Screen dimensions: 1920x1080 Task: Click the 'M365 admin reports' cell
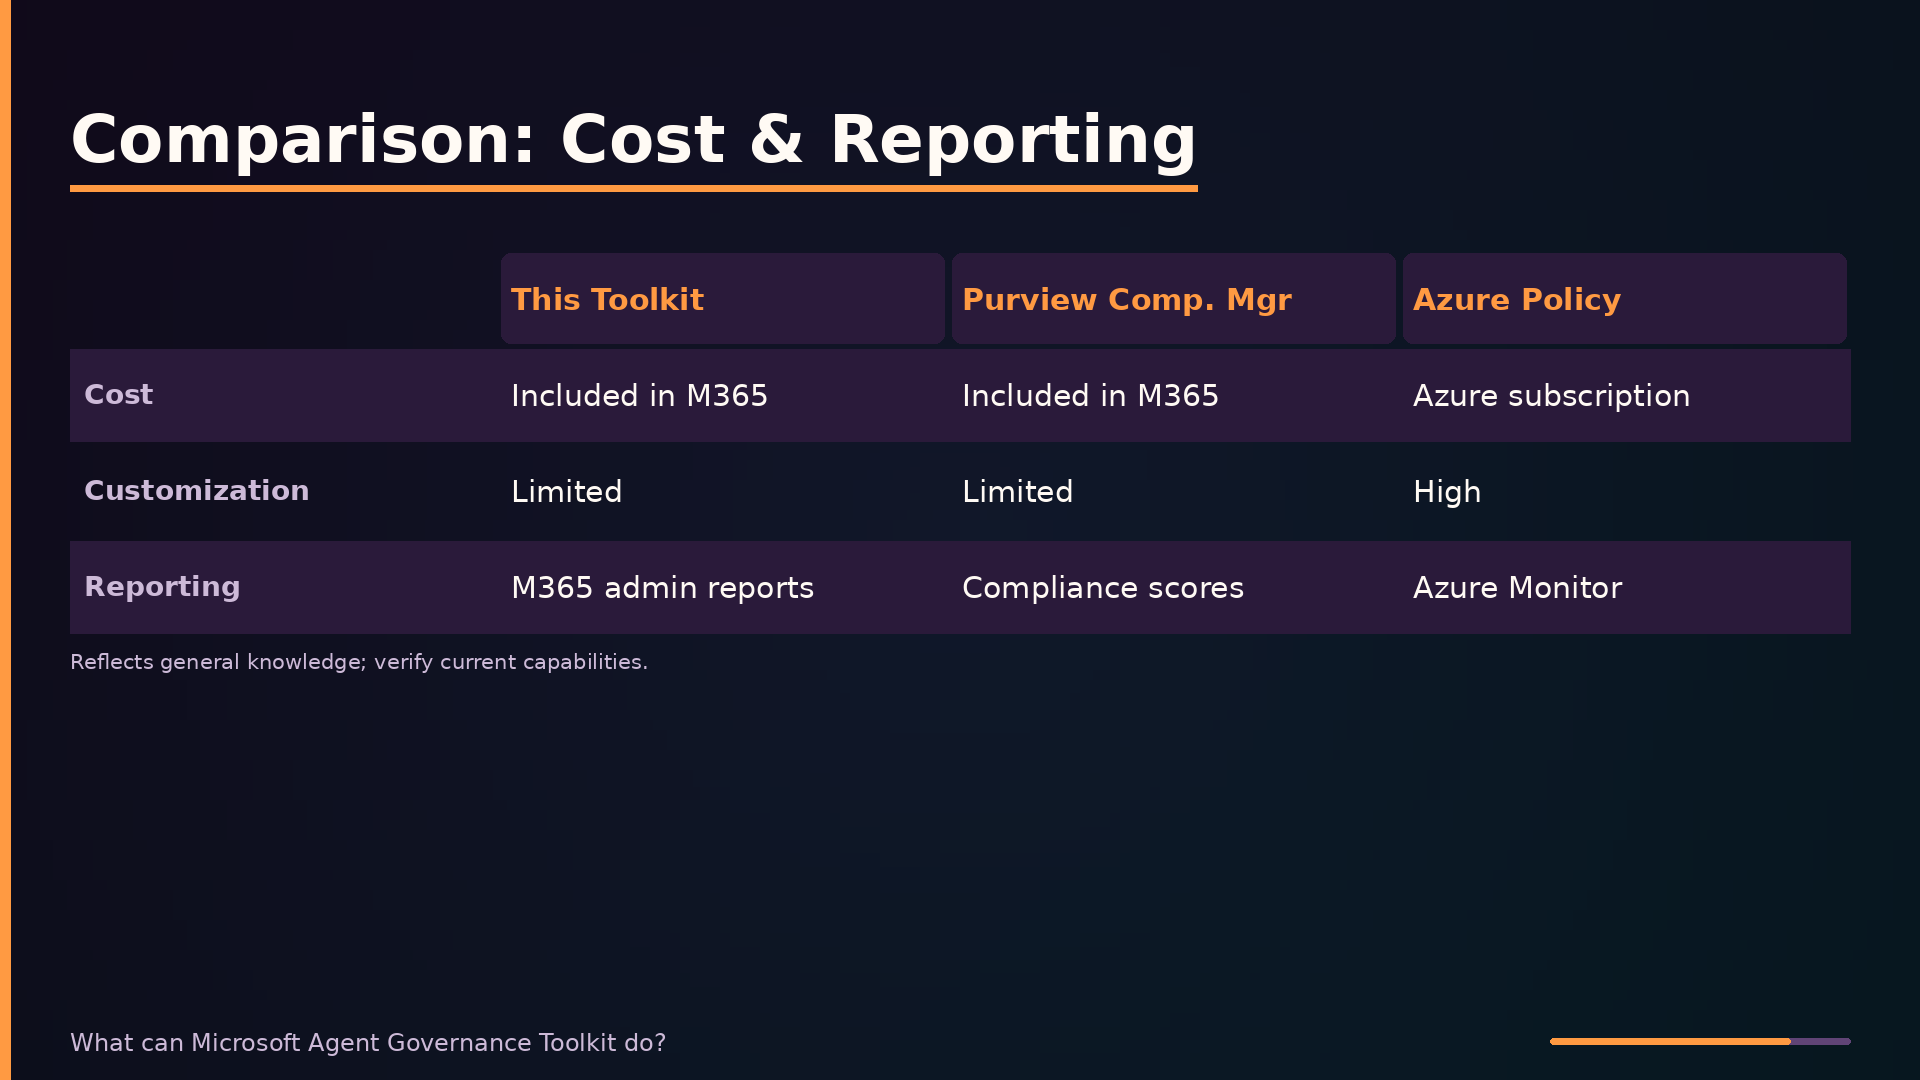tap(662, 588)
